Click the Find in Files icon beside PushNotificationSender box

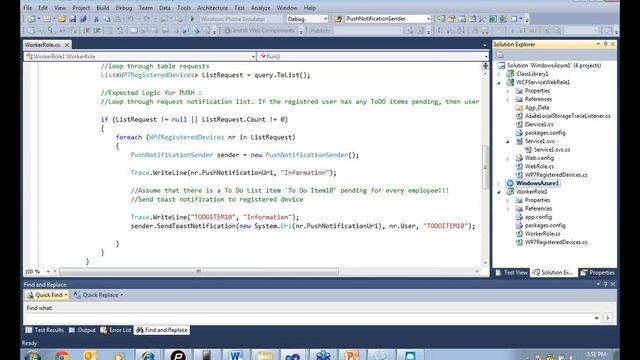tap(338, 19)
